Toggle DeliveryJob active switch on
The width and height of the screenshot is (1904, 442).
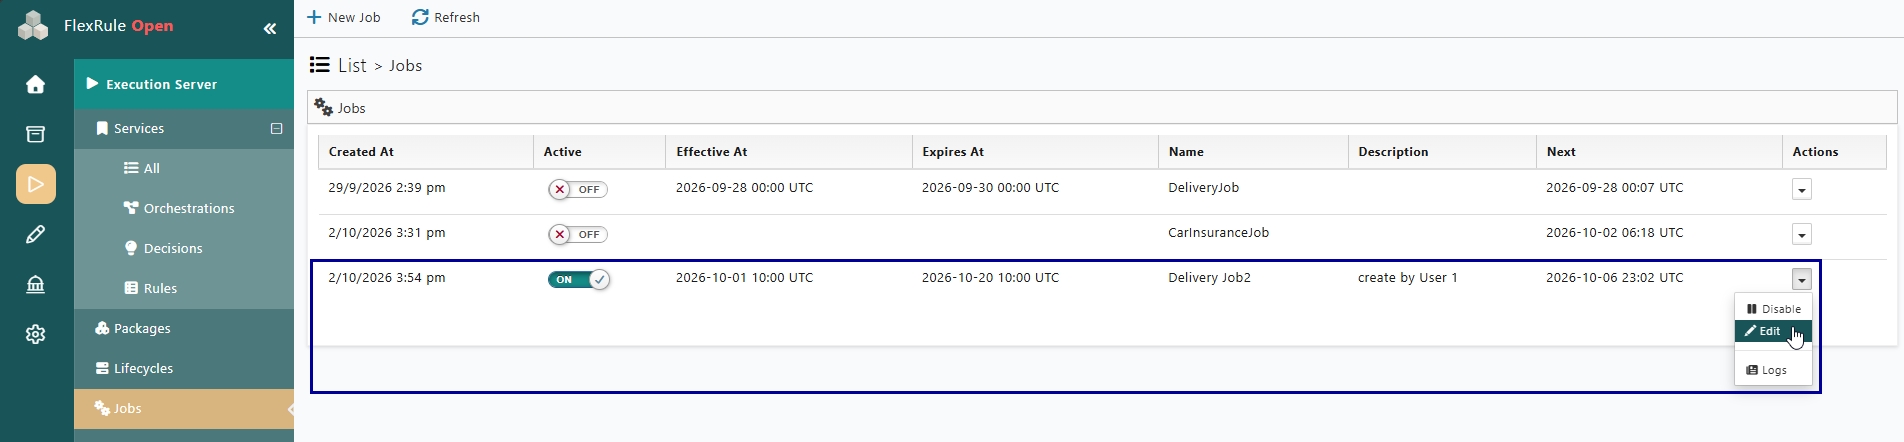tap(578, 189)
